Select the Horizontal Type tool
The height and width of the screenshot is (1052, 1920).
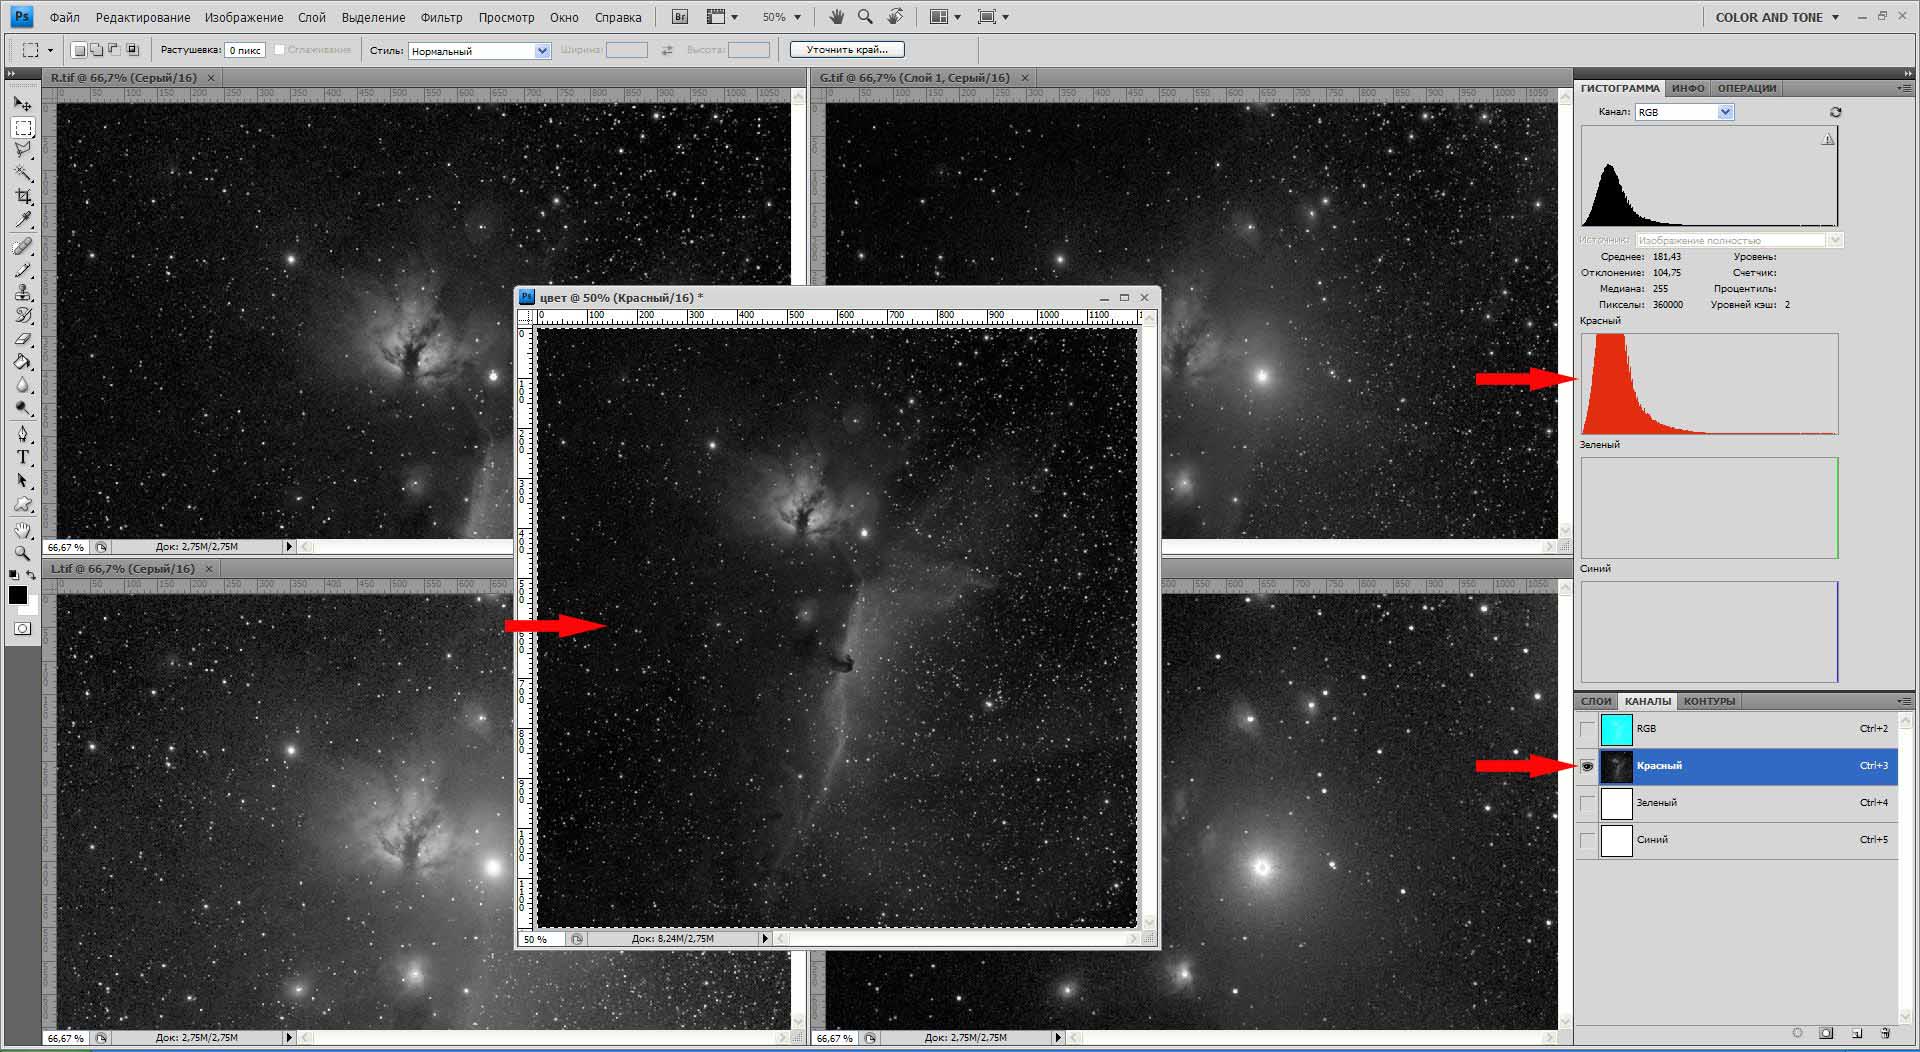click(23, 457)
